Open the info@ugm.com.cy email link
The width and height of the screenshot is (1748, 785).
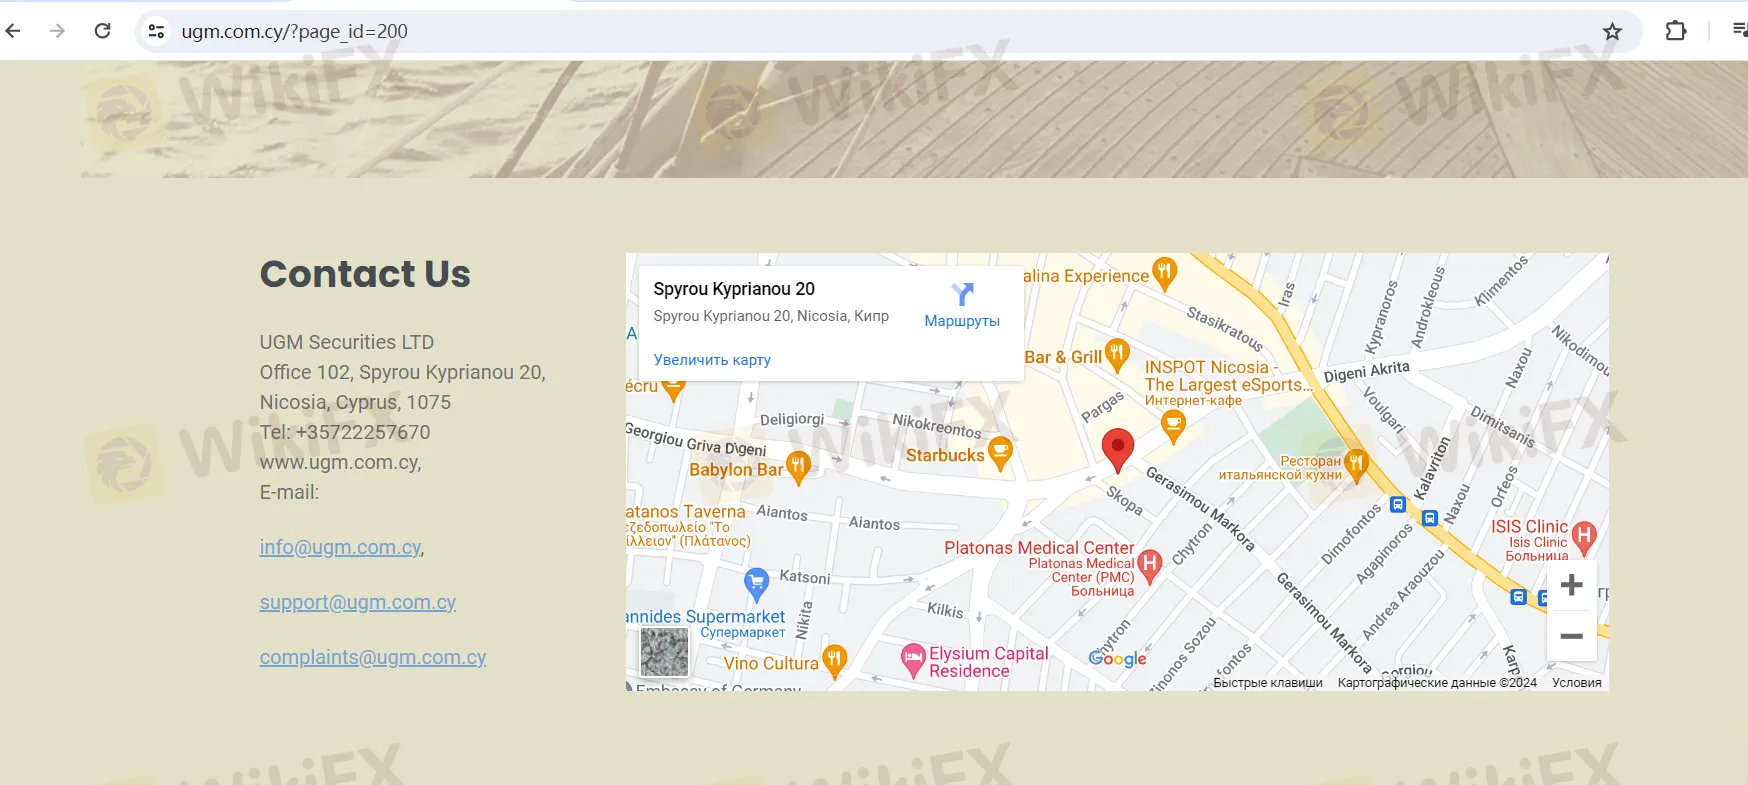click(x=340, y=547)
